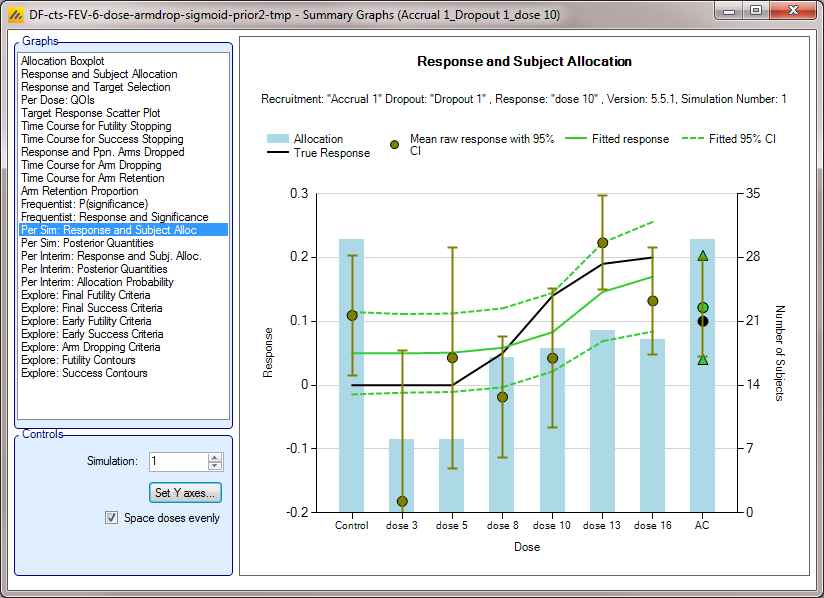The height and width of the screenshot is (598, 824).
Task: Toggle Space doses evenly checkbox
Action: (x=112, y=518)
